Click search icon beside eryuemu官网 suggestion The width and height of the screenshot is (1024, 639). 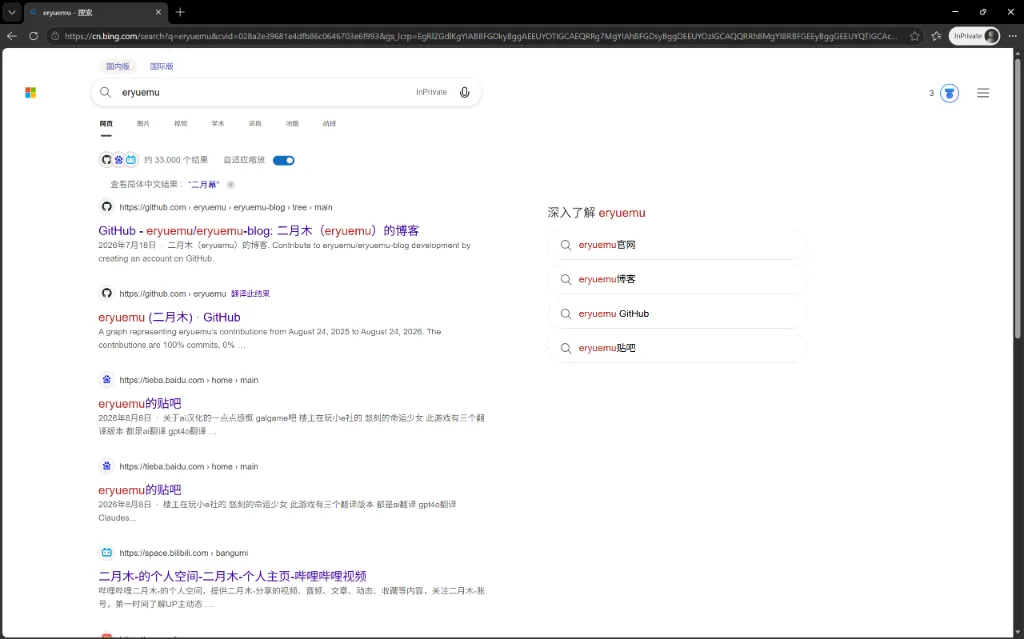click(x=566, y=245)
